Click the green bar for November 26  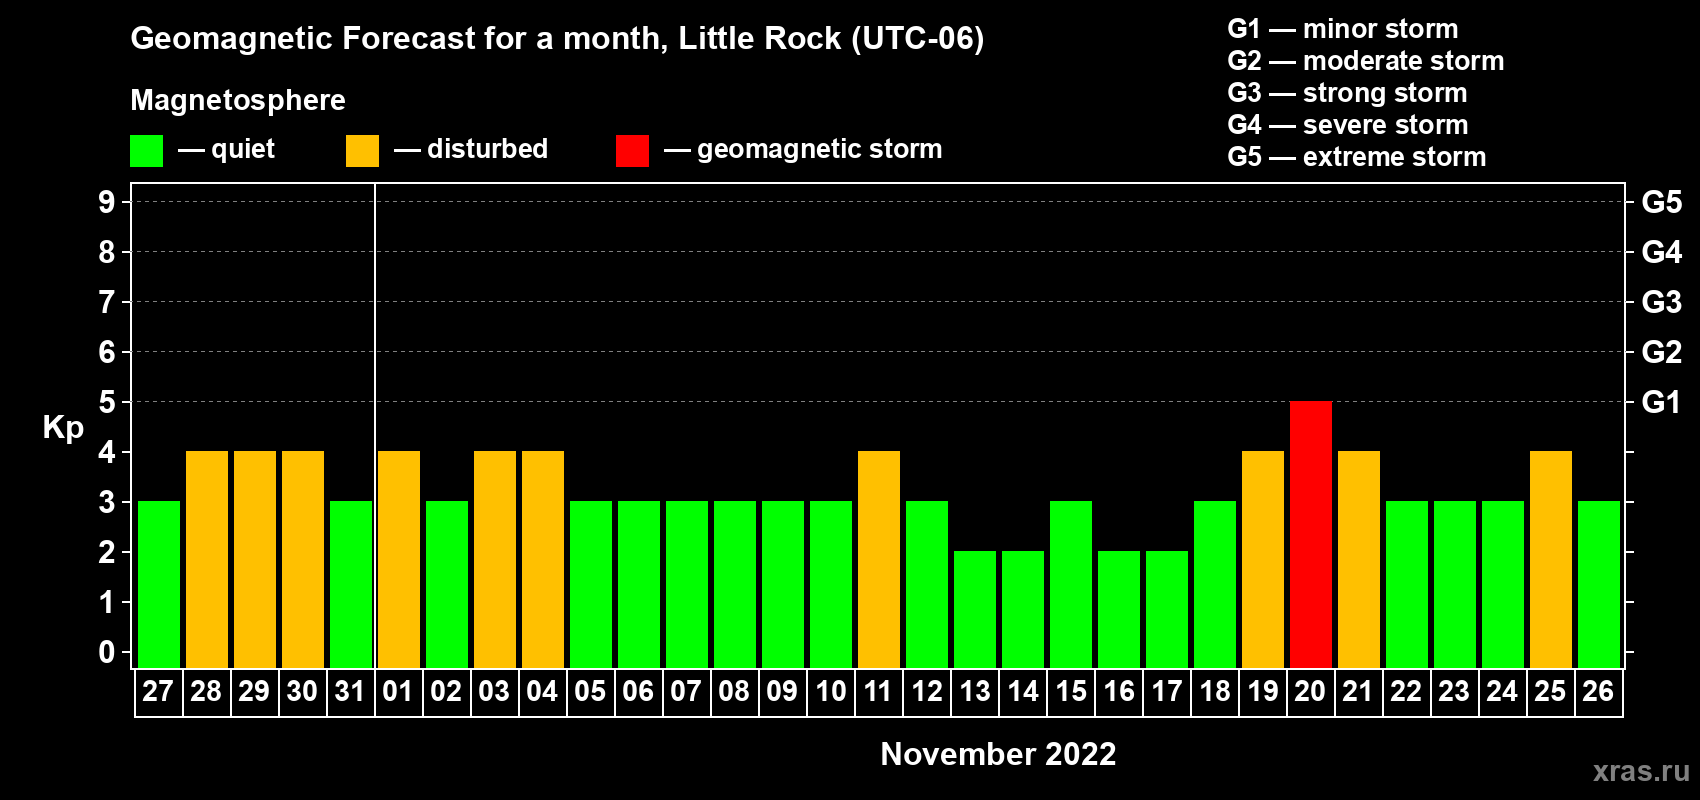point(1599,584)
